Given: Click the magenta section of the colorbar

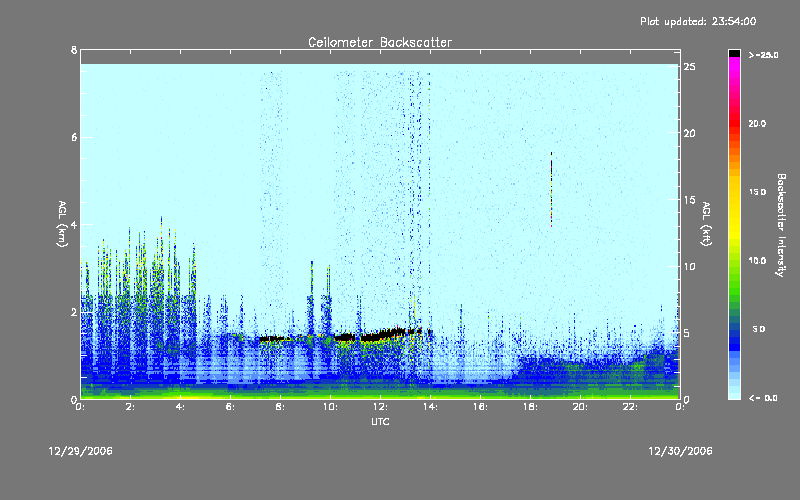Looking at the screenshot, I should click(x=734, y=65).
